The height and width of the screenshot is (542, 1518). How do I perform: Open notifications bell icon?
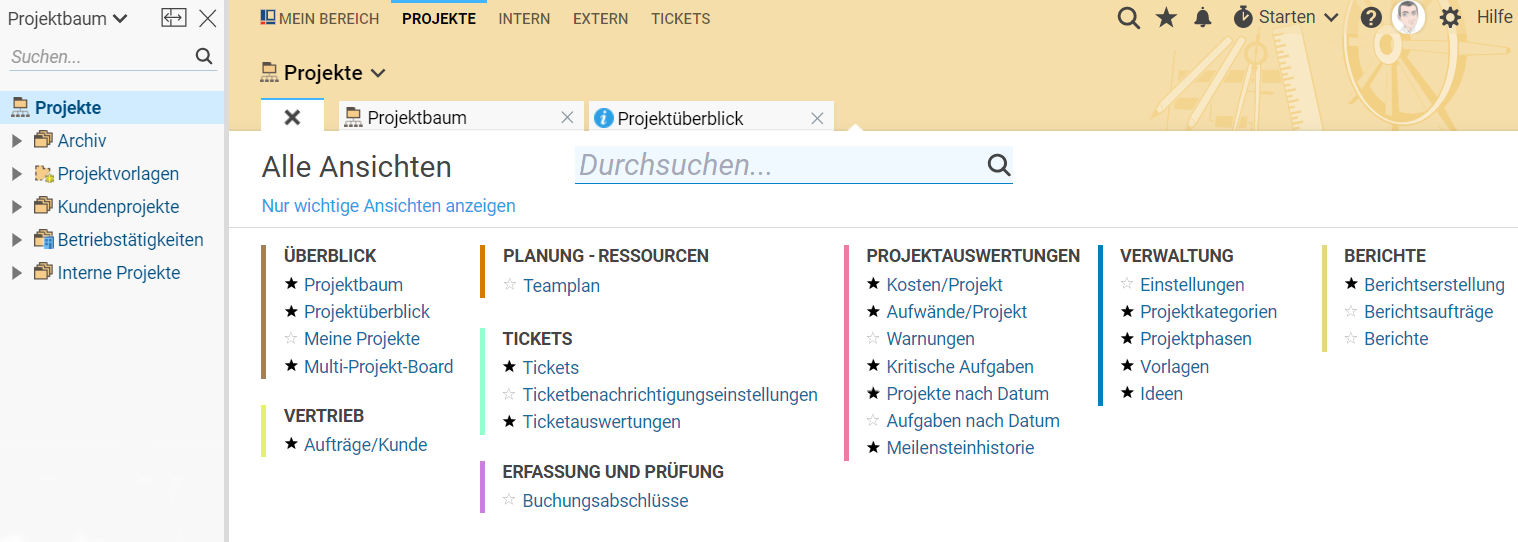1203,18
